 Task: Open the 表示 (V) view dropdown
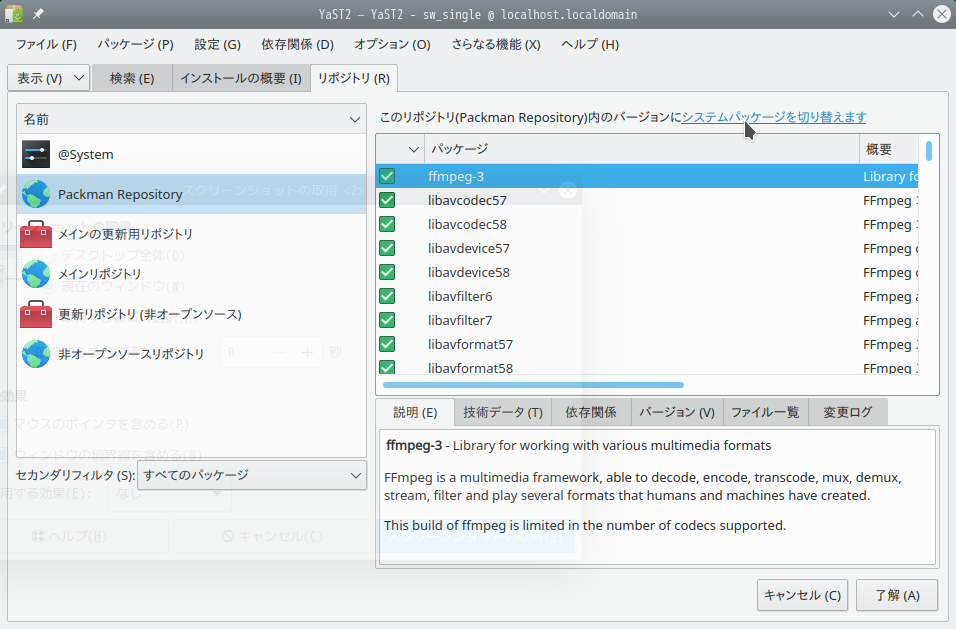coord(49,78)
